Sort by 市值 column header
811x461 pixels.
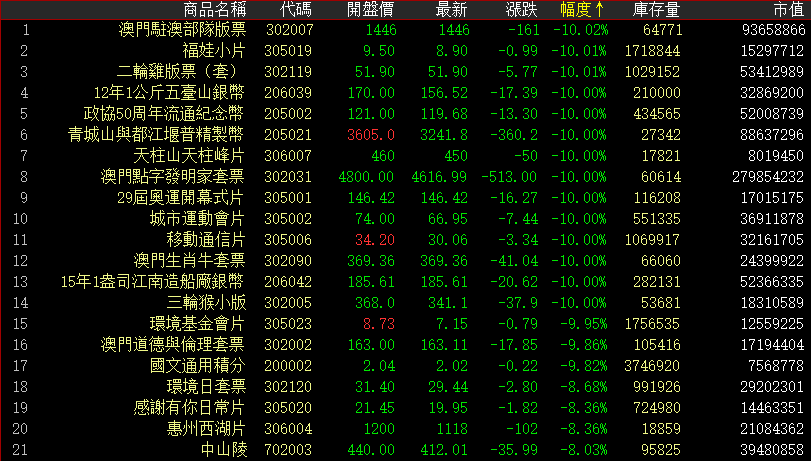pos(789,9)
